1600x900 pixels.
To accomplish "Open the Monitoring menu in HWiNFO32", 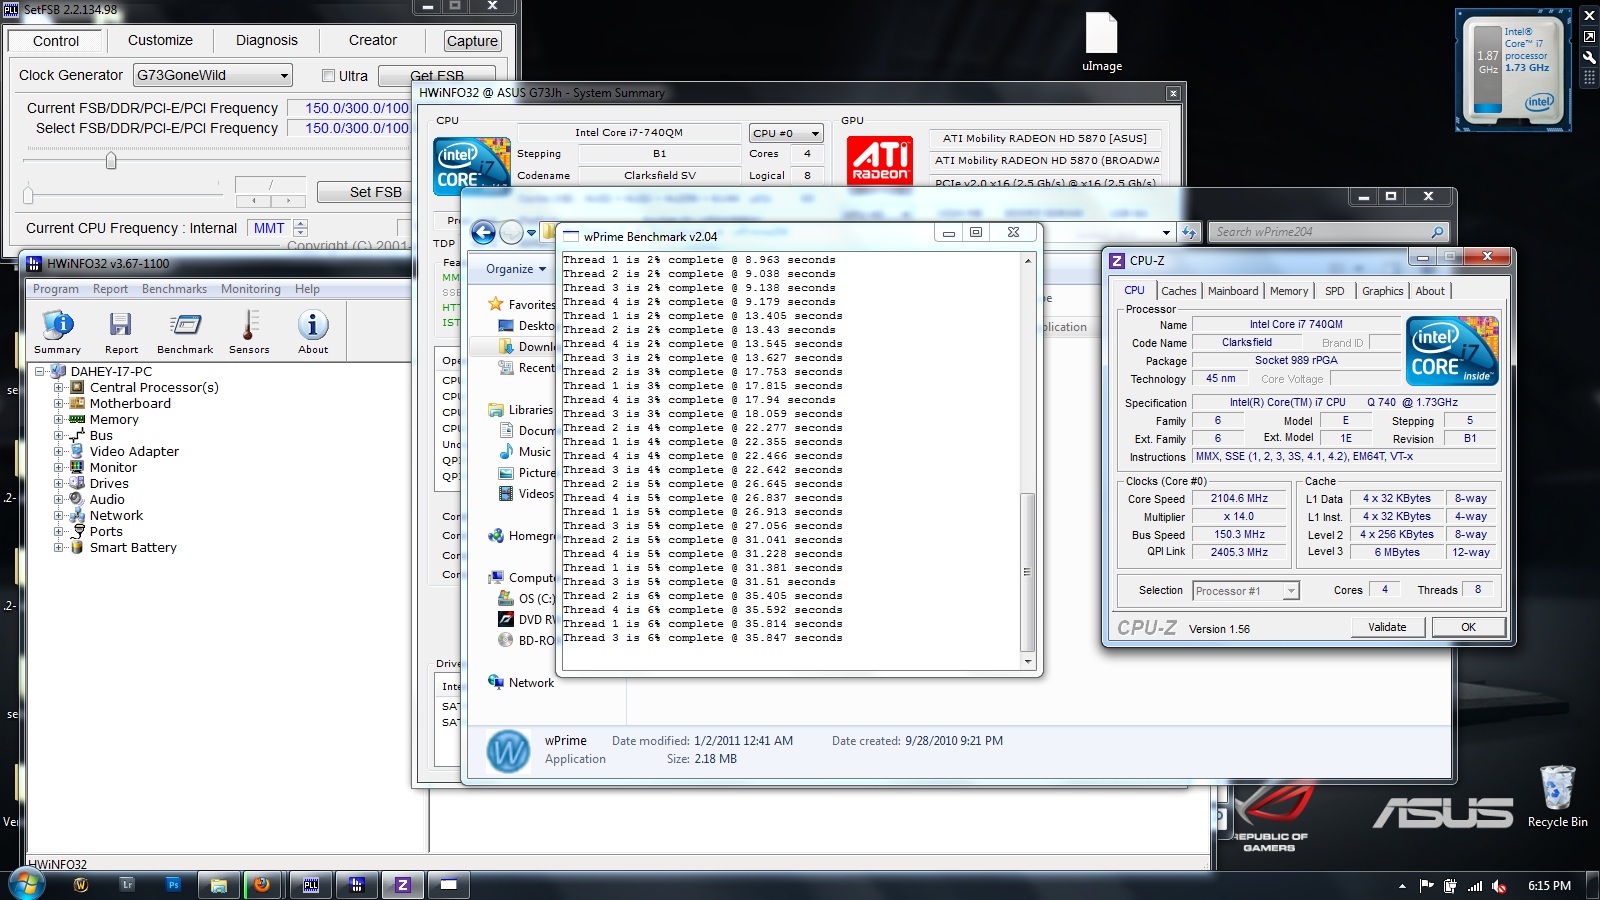I will tap(250, 289).
